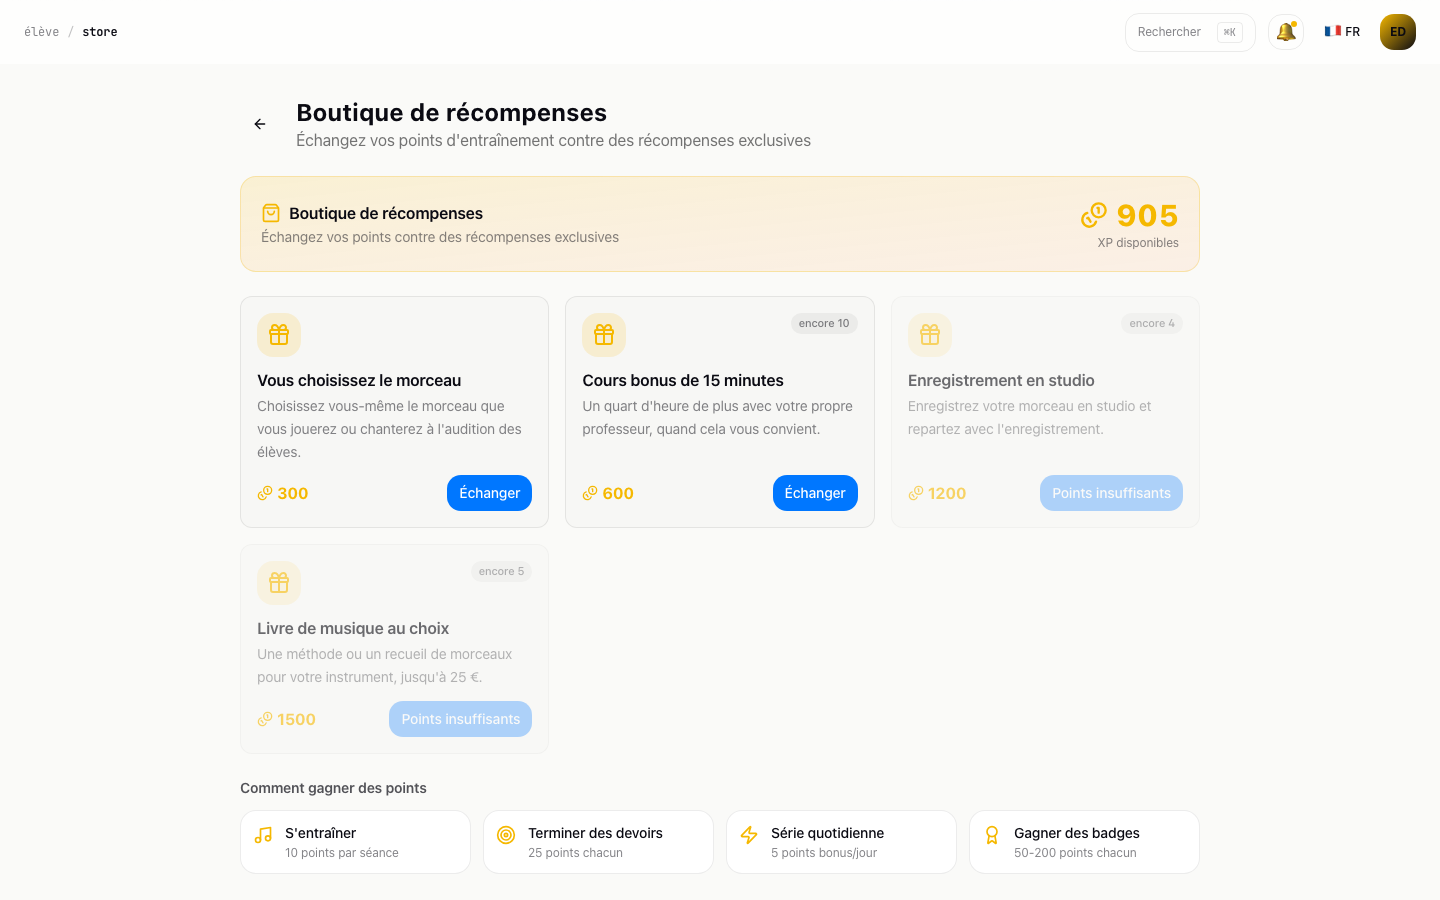1440x900 pixels.
Task: Click the encore 10 stock badge
Action: tap(824, 323)
